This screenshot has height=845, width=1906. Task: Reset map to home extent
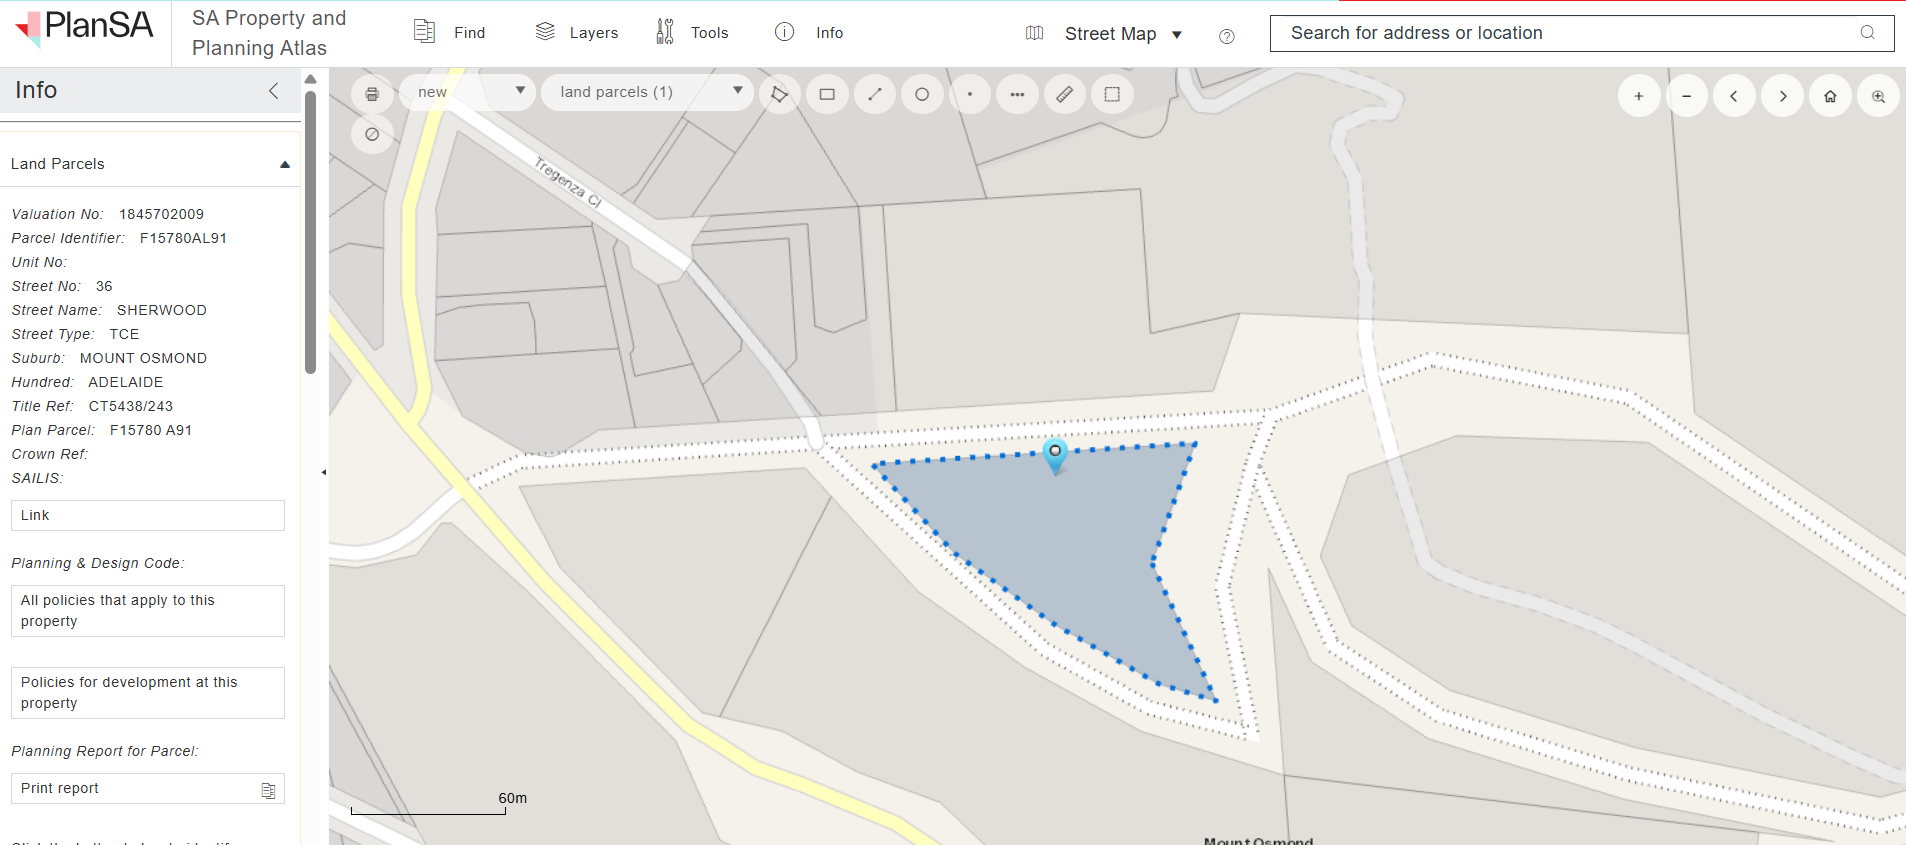1830,96
